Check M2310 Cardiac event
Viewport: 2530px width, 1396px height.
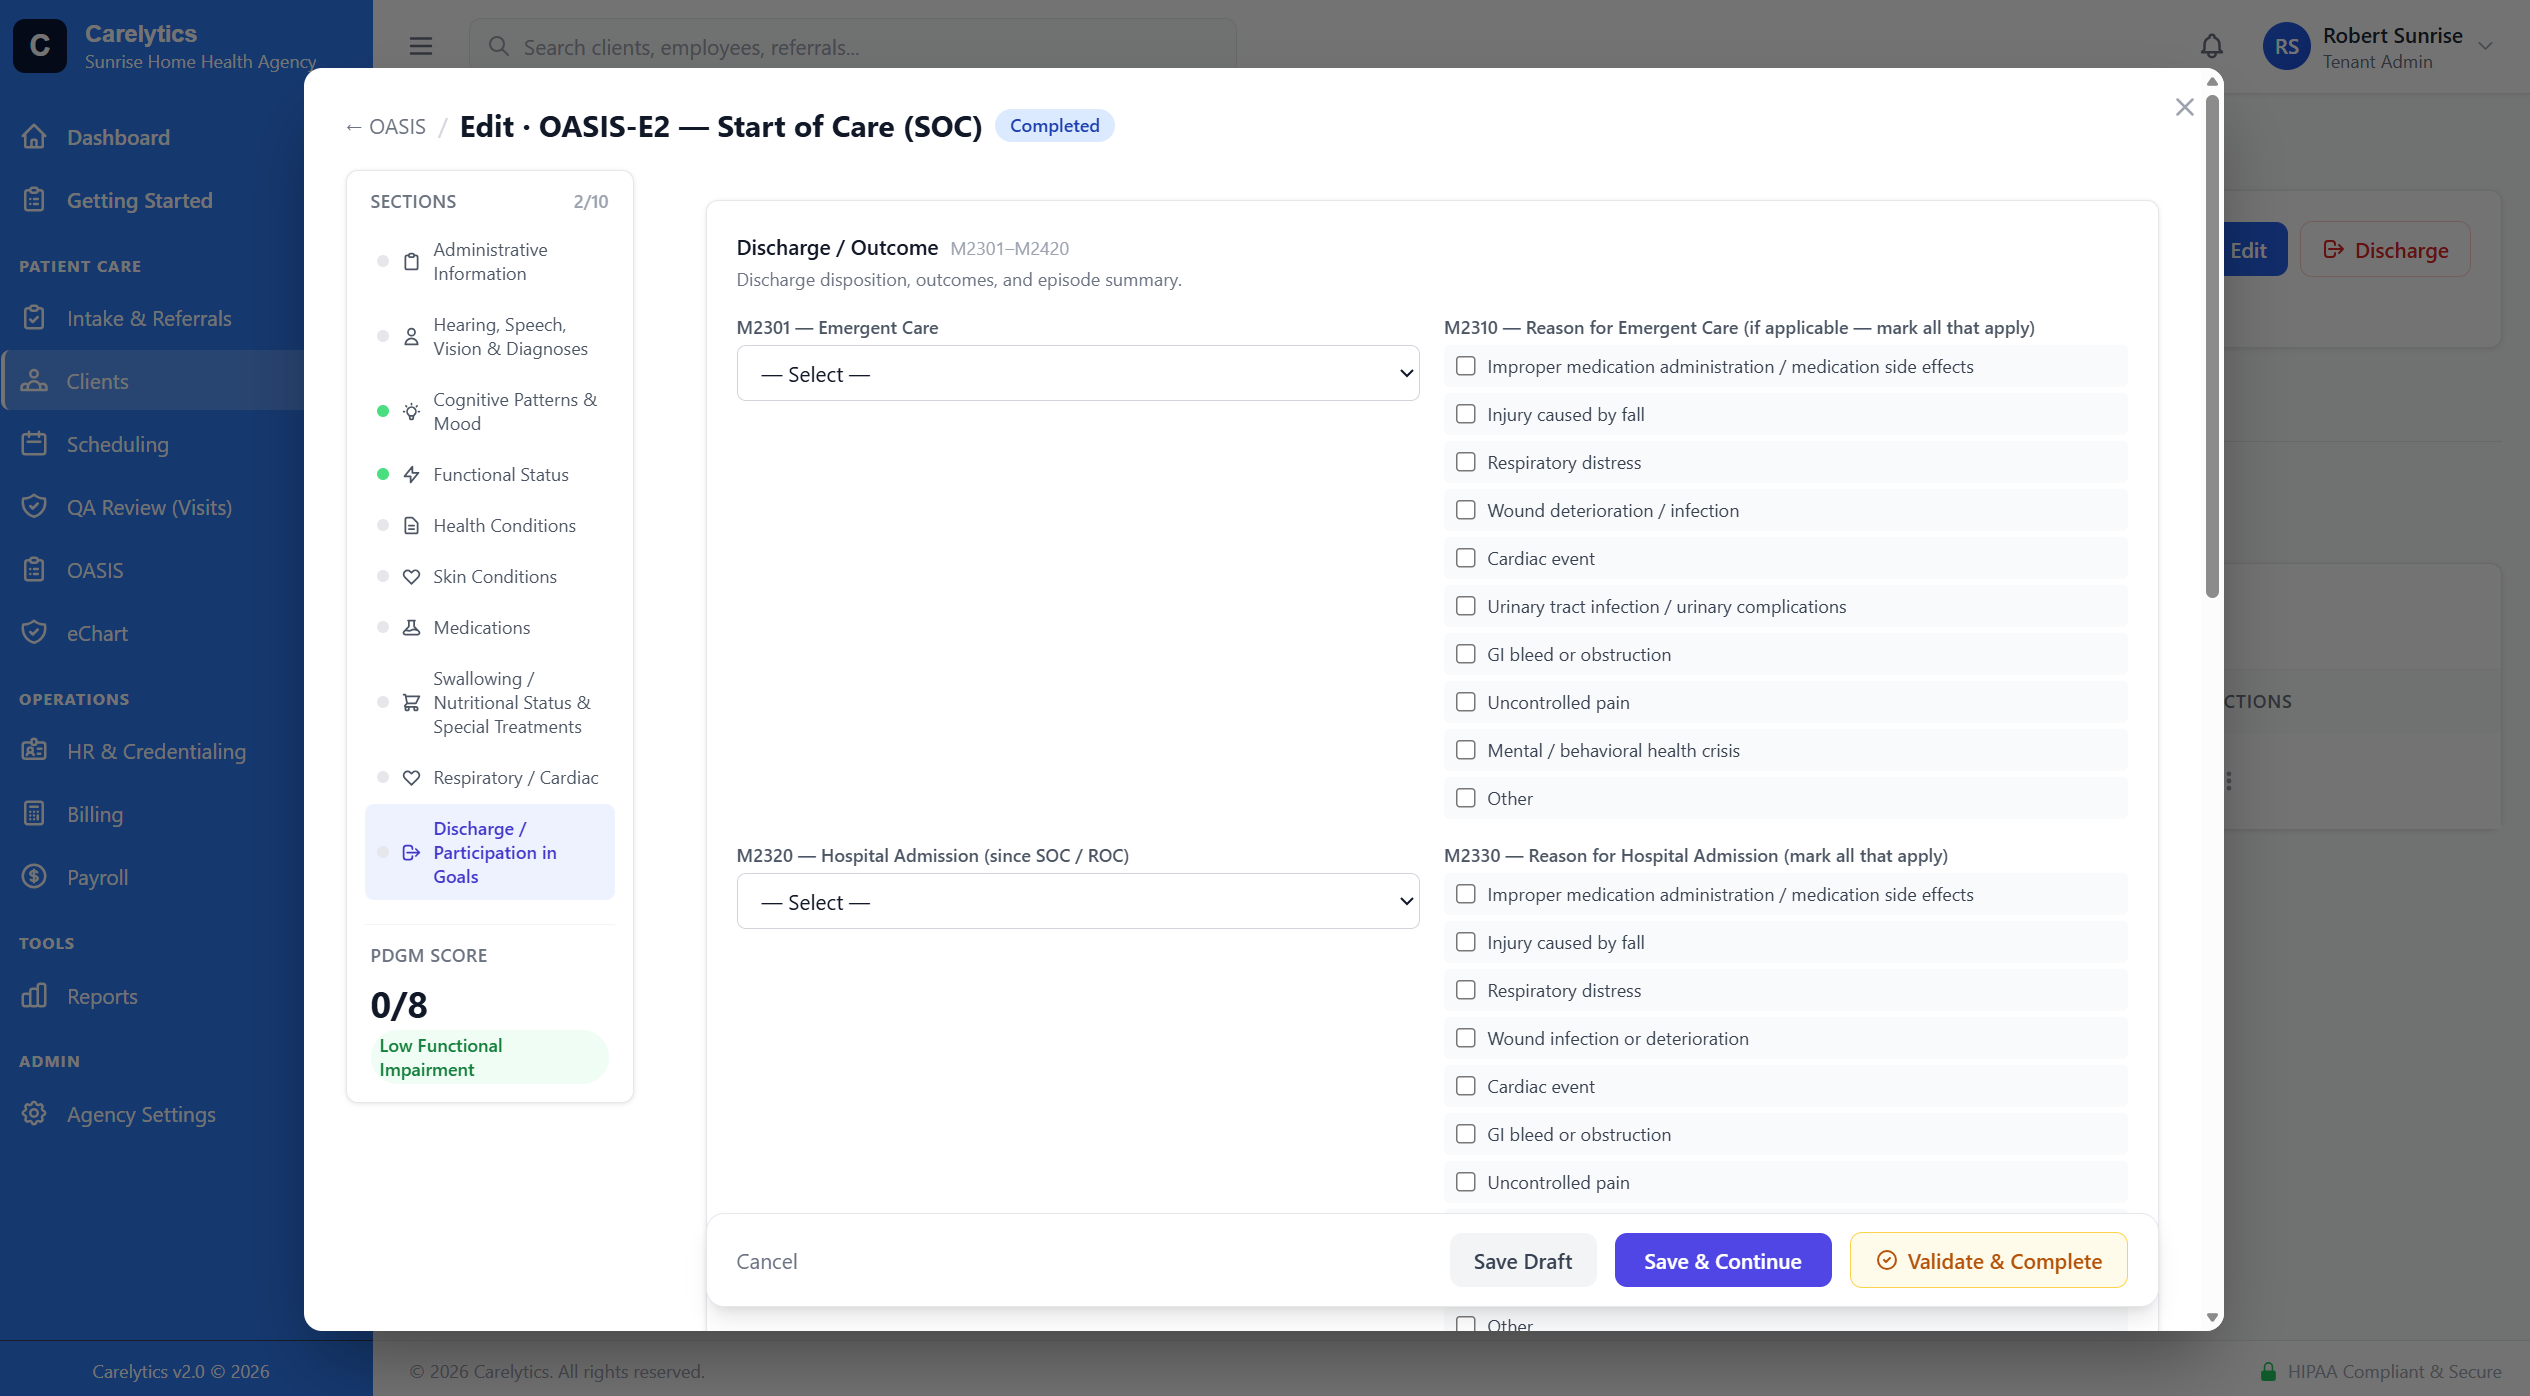point(1465,559)
